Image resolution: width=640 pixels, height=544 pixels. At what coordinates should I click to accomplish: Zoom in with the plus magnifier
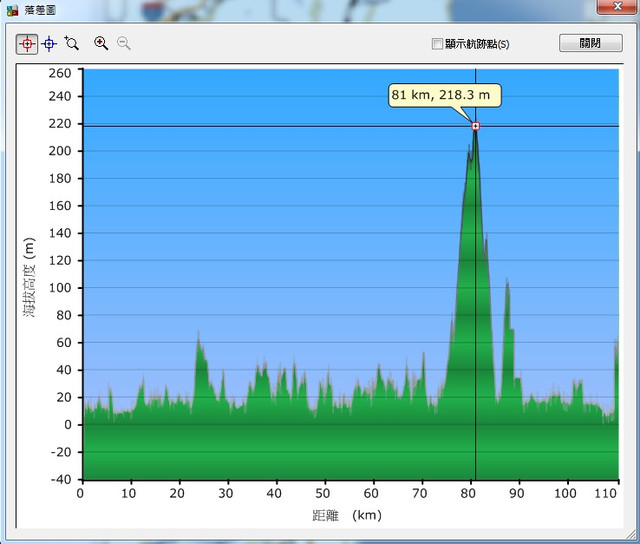[101, 43]
